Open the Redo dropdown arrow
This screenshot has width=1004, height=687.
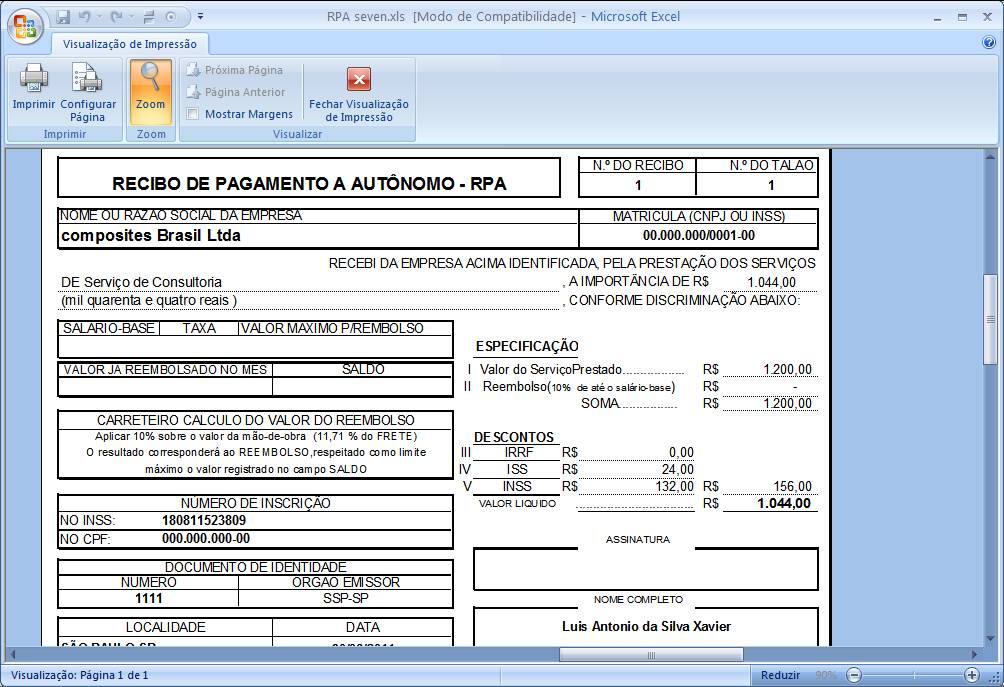point(131,16)
